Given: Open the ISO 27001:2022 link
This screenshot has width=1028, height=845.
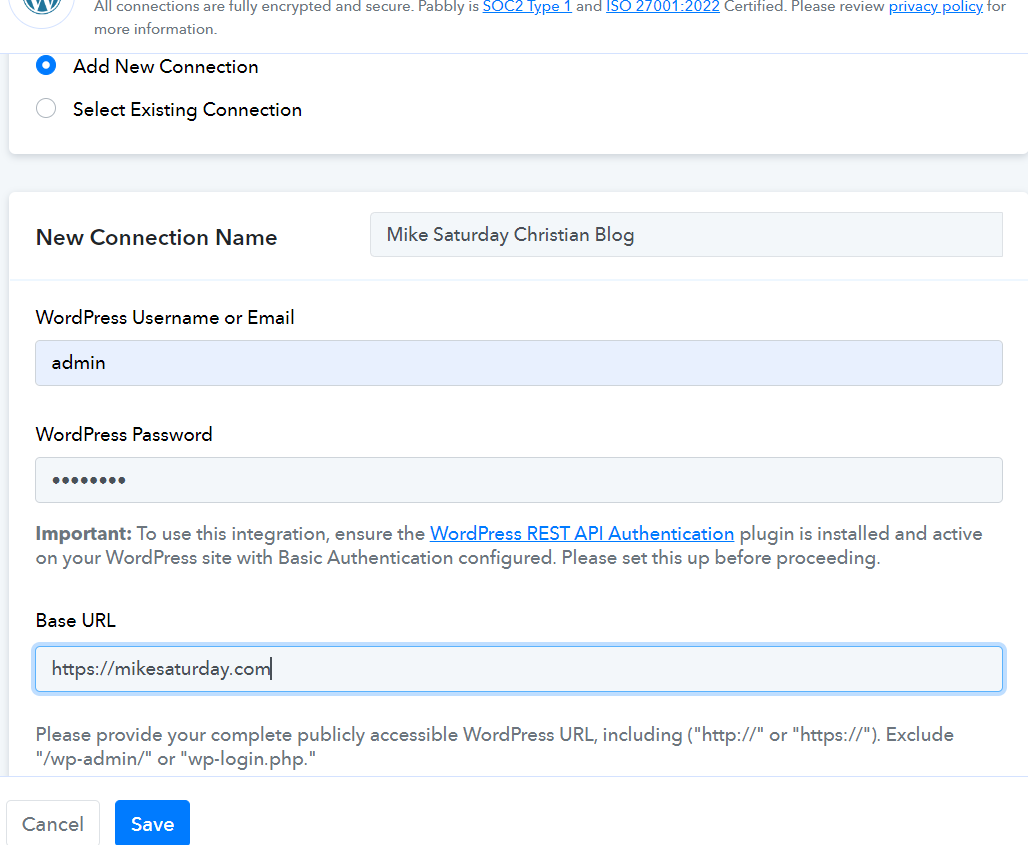Looking at the screenshot, I should pos(662,7).
